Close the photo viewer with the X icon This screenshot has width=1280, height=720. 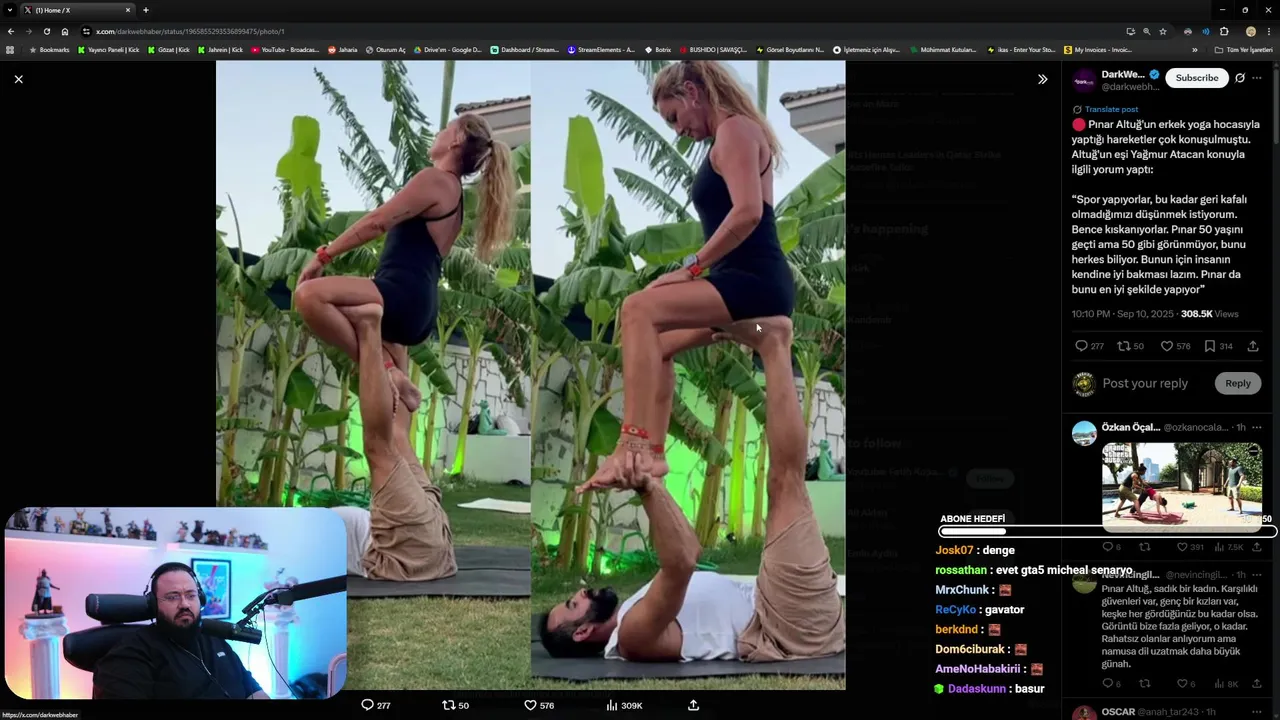[x=18, y=79]
